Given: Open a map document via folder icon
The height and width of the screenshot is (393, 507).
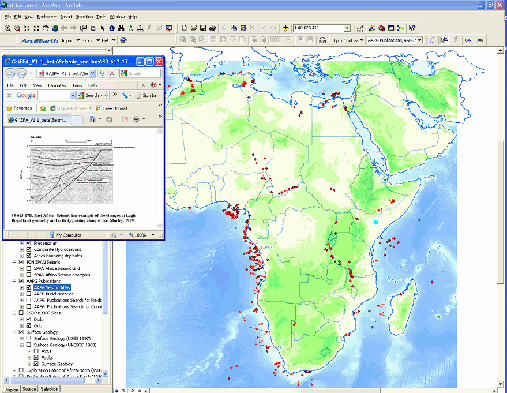Looking at the screenshot, I should [194, 29].
